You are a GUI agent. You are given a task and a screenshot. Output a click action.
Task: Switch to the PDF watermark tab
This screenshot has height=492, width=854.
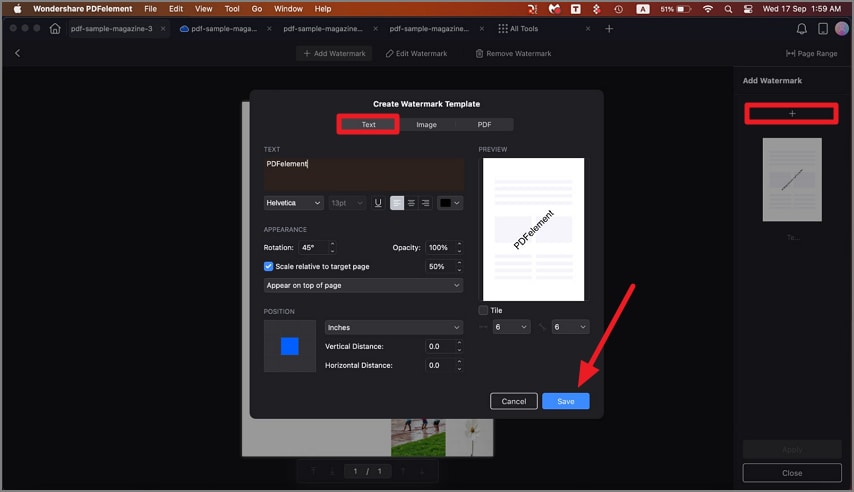pos(484,124)
